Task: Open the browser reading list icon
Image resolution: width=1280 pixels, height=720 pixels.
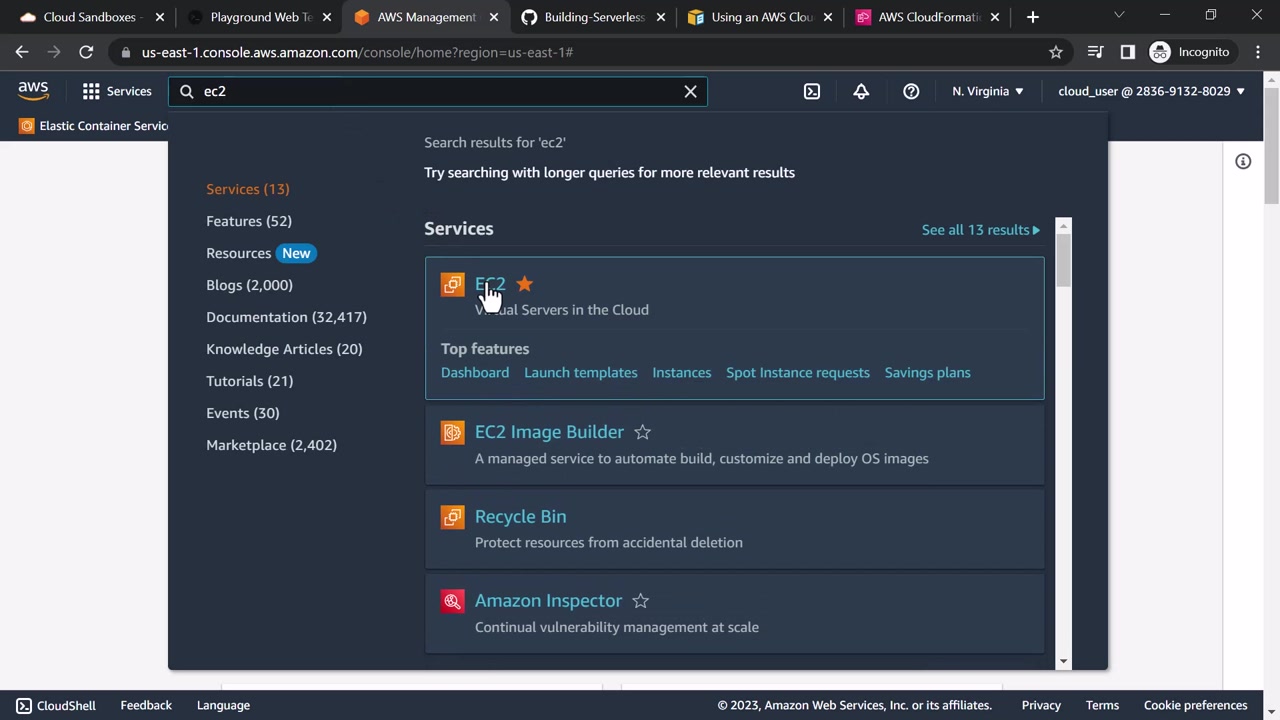Action: (1096, 52)
